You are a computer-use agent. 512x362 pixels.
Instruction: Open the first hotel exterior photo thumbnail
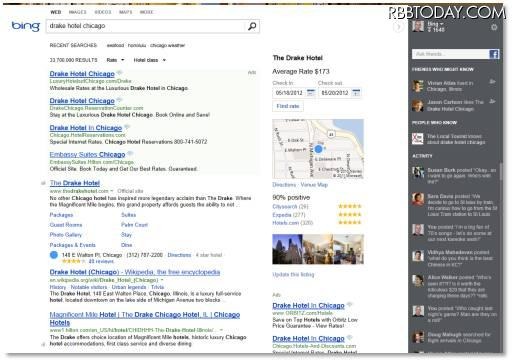click(287, 249)
